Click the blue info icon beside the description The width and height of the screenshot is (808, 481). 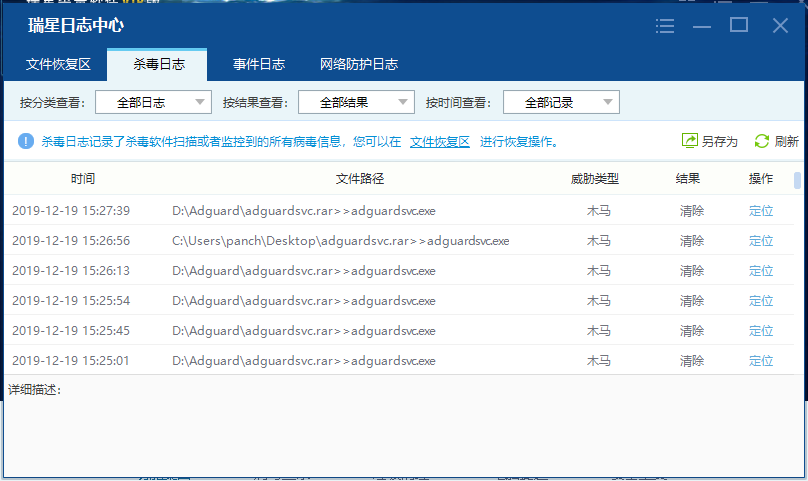click(26, 141)
